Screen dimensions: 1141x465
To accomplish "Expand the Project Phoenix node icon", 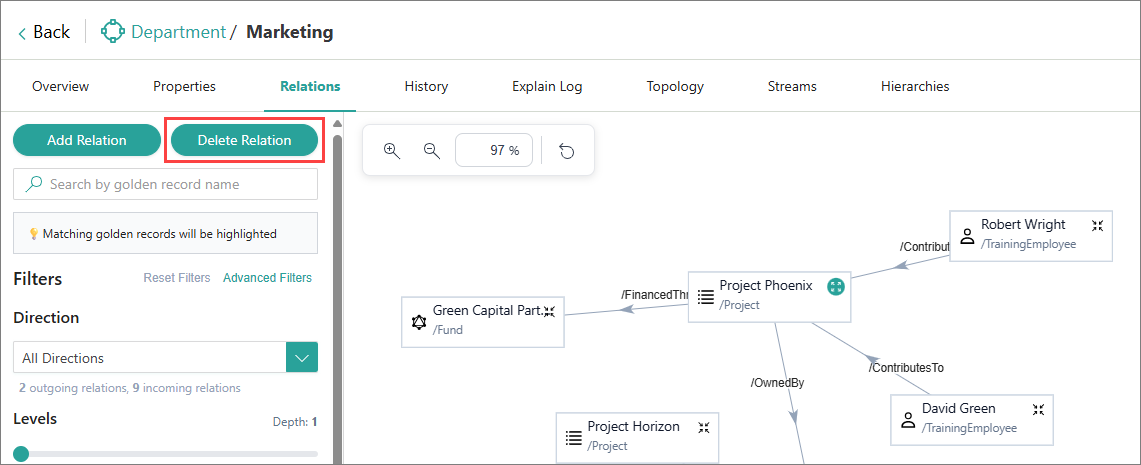I will click(x=836, y=287).
